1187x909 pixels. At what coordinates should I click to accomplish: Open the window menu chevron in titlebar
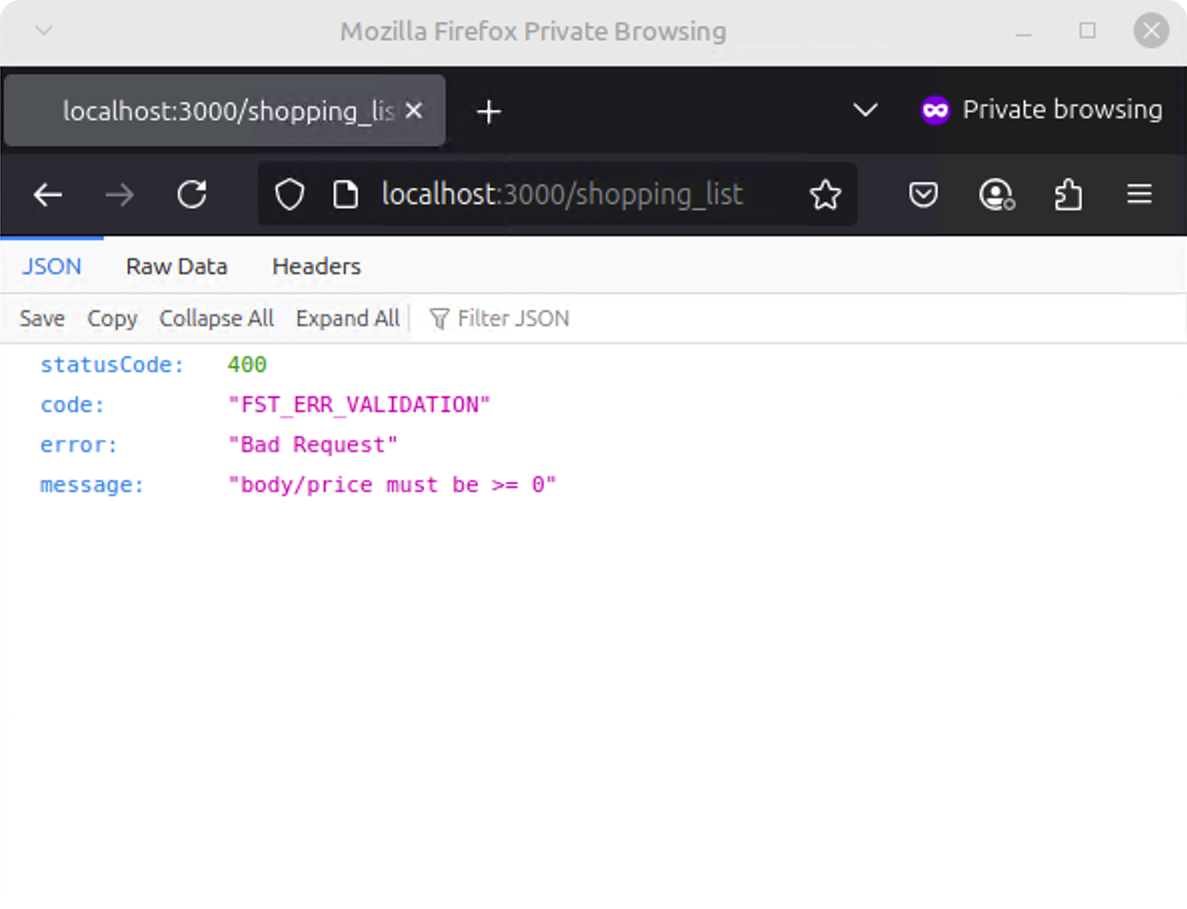click(43, 31)
